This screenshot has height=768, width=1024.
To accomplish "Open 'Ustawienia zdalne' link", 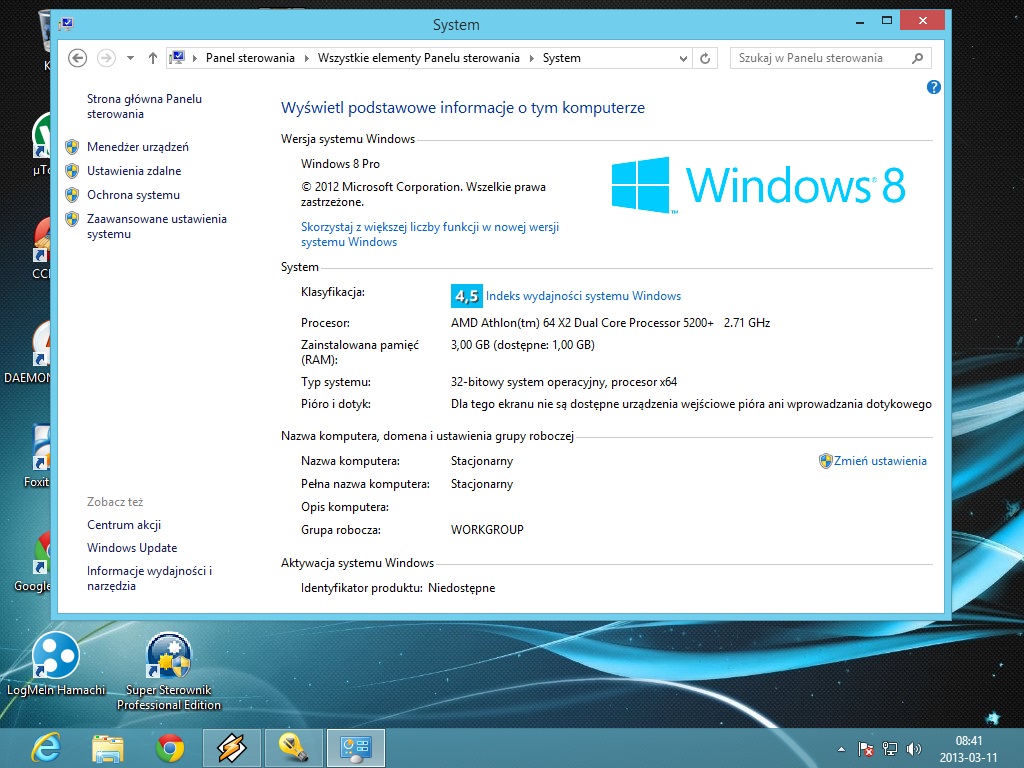I will pyautogui.click(x=134, y=171).
